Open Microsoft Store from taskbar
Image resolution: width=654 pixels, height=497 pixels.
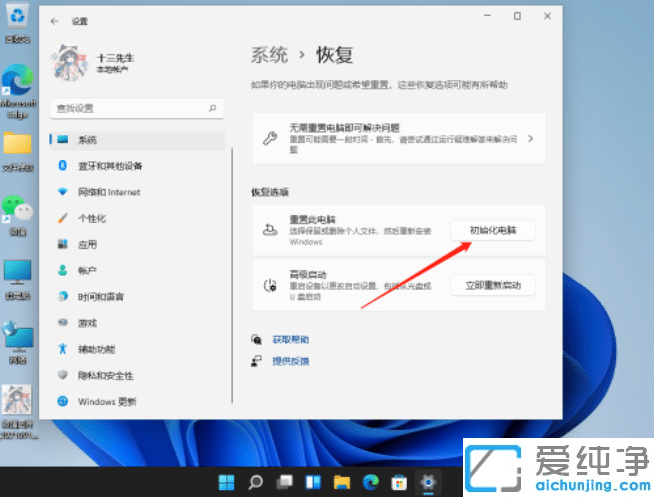click(399, 482)
